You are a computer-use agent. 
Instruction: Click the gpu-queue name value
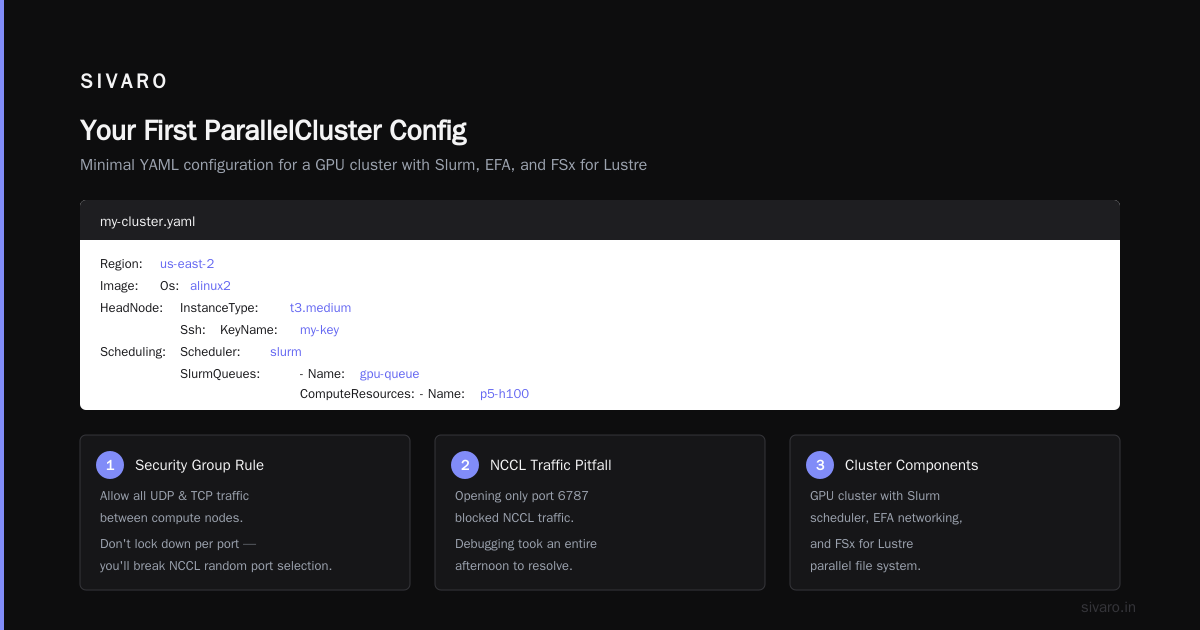(x=389, y=374)
